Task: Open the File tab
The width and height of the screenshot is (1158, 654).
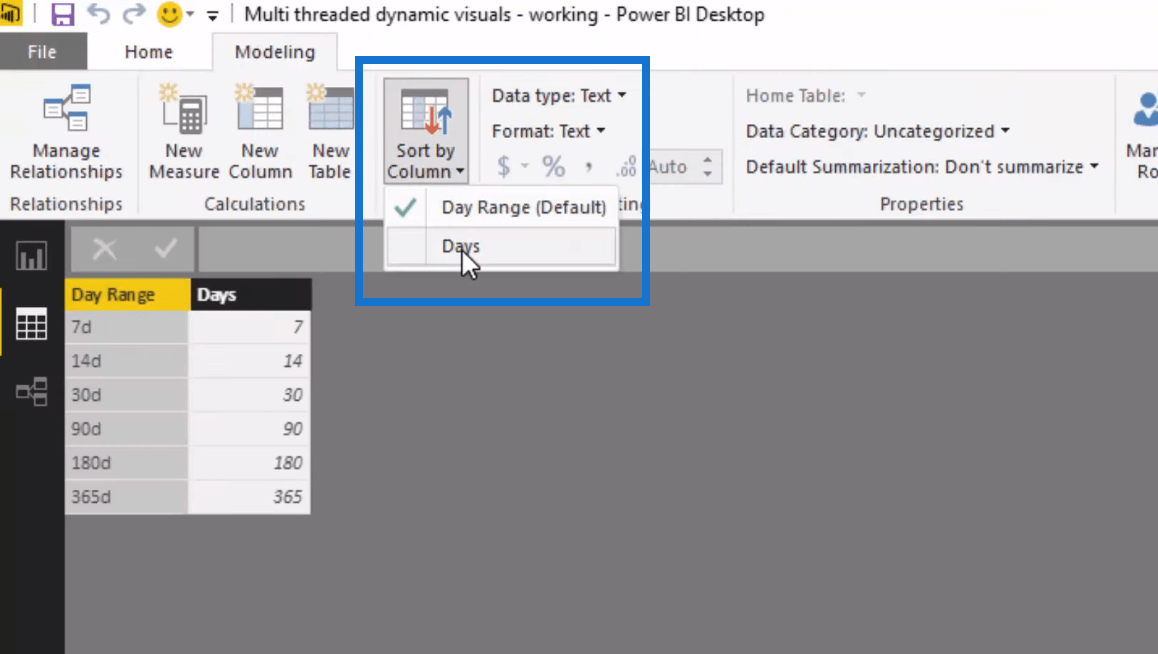Action: (x=42, y=52)
